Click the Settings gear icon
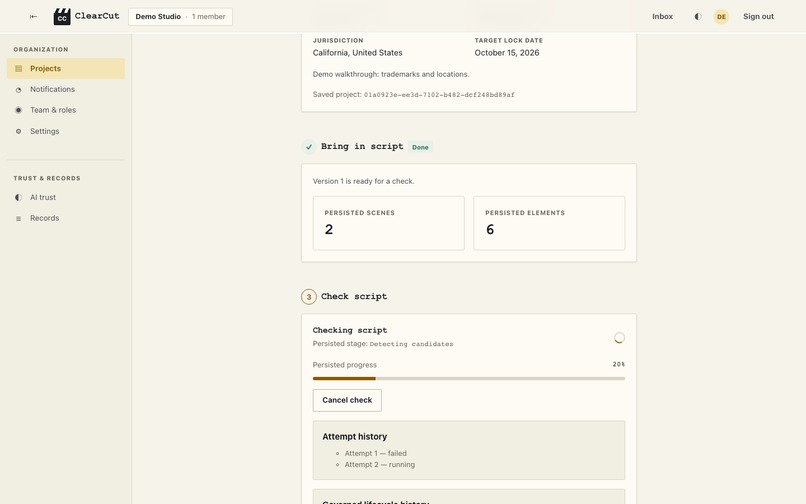 [x=19, y=131]
